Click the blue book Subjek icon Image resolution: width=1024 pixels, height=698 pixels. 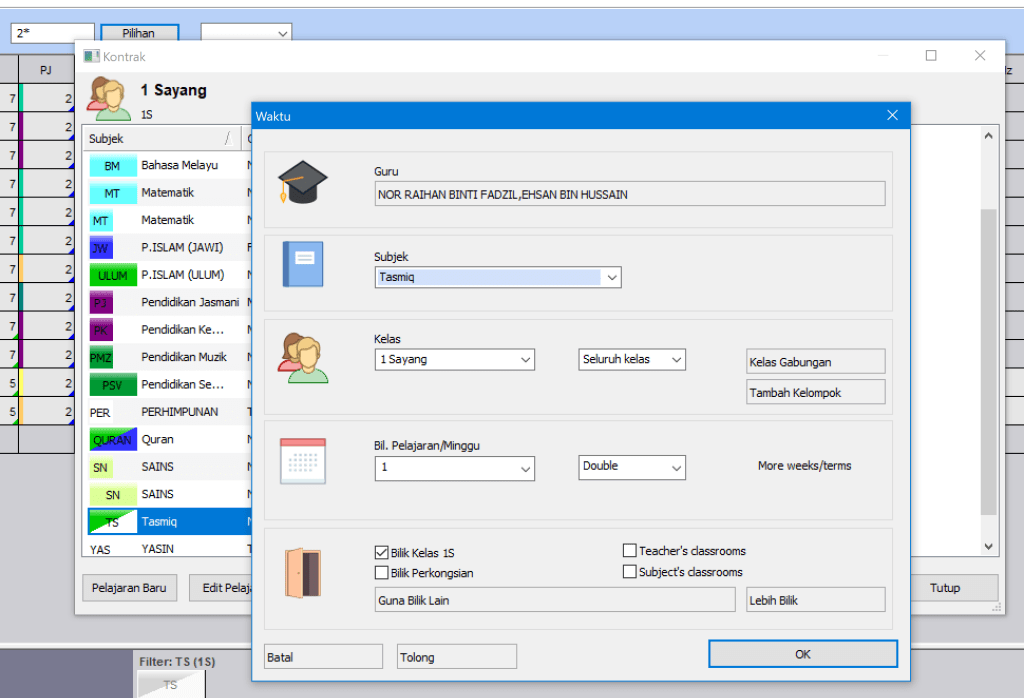[303, 264]
